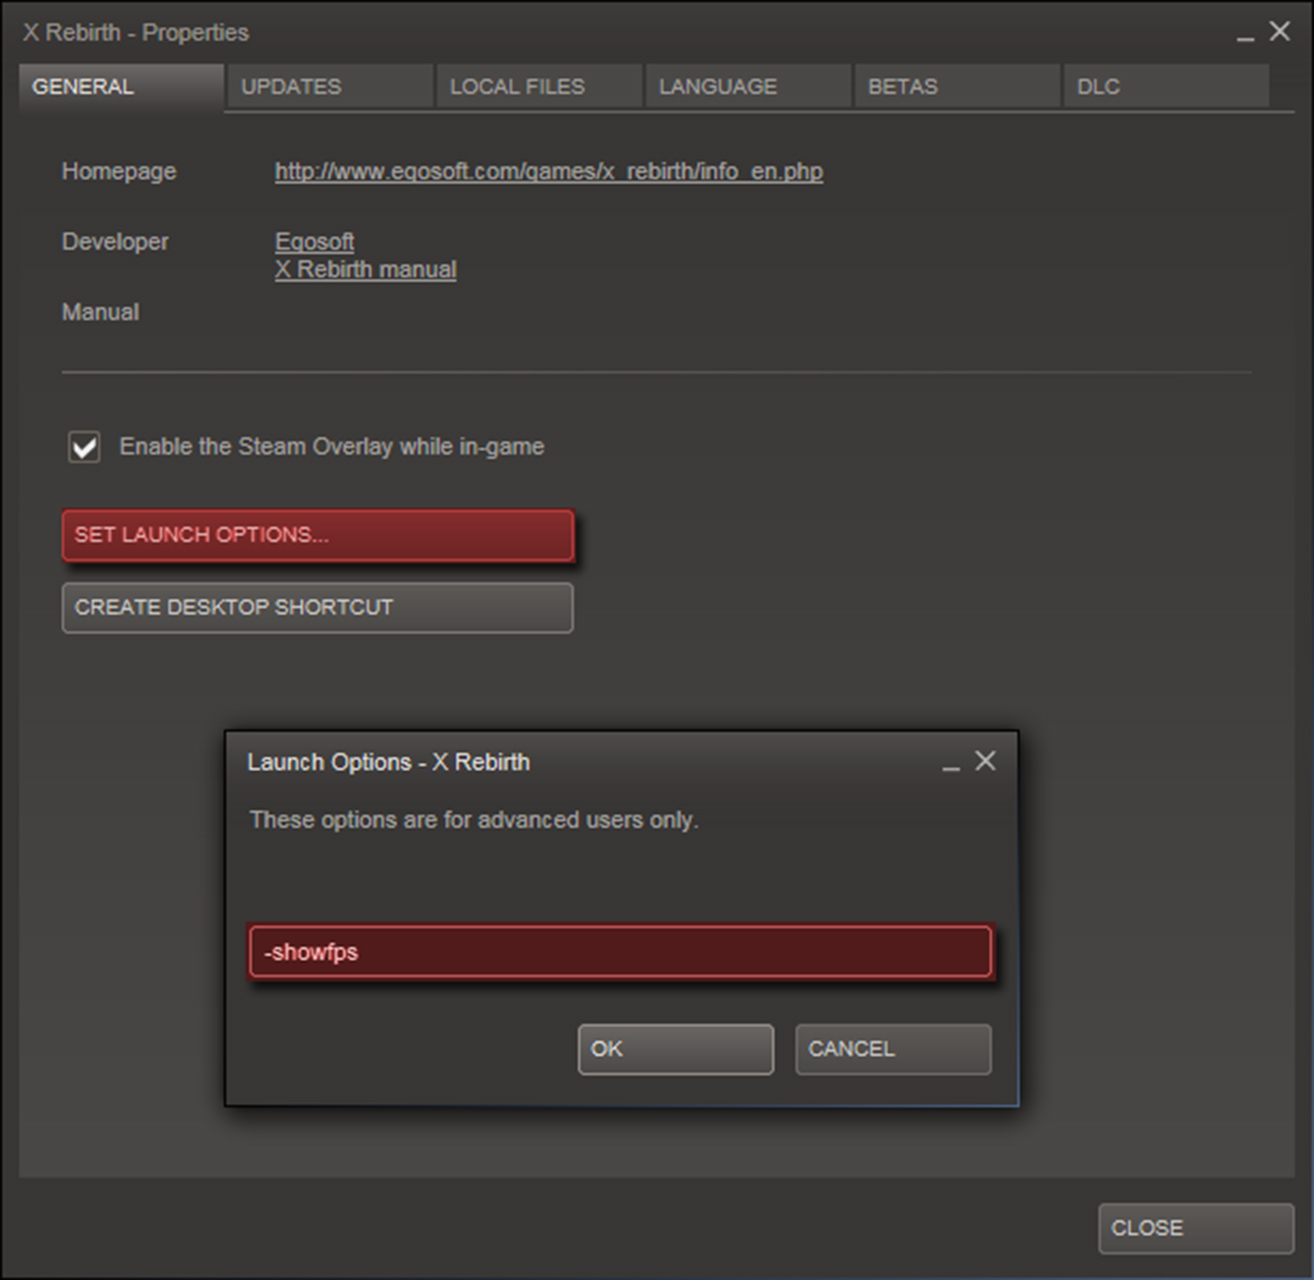Focus the launch options text field
The height and width of the screenshot is (1280, 1314).
621,951
